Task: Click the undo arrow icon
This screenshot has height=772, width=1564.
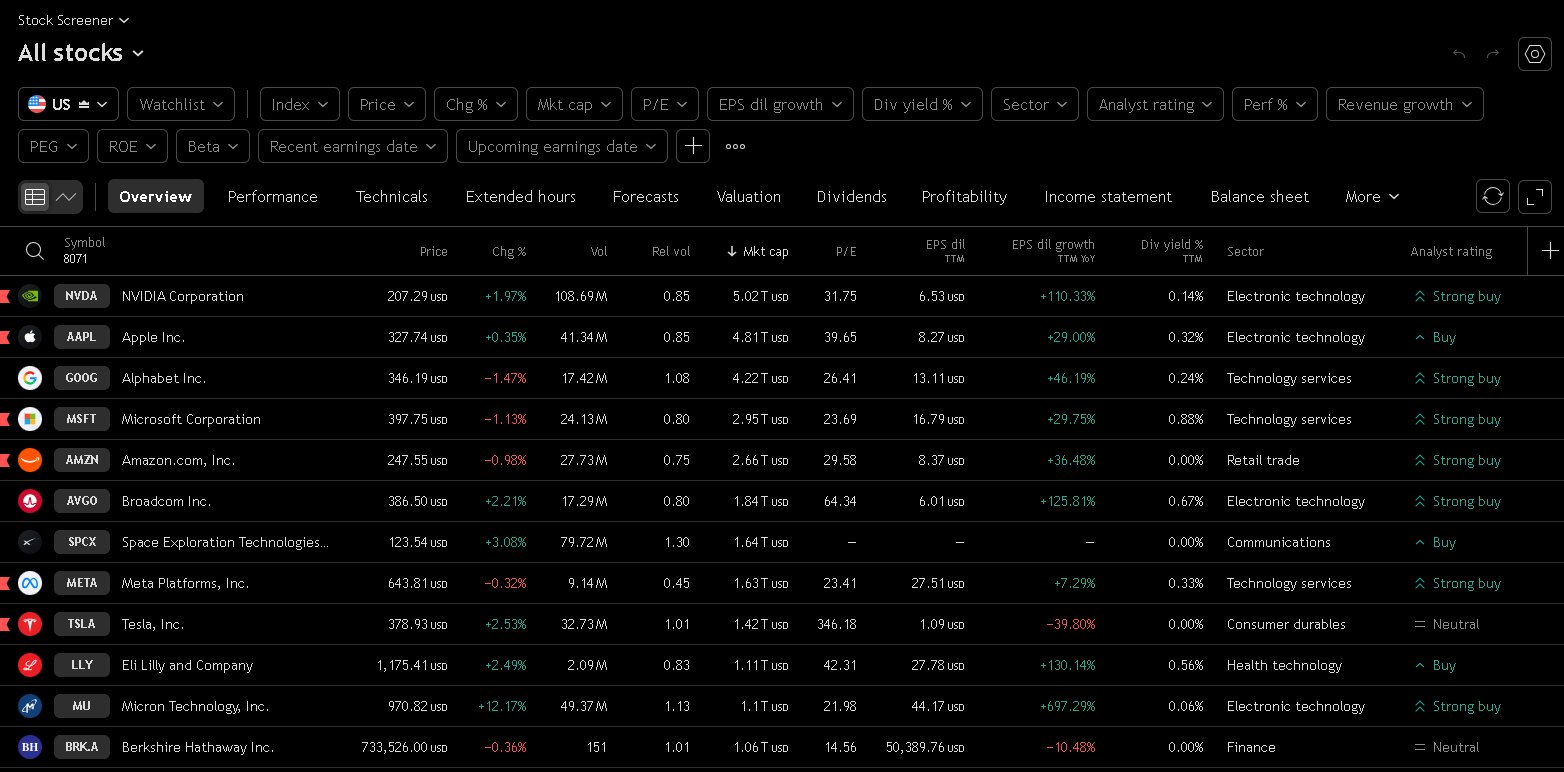Action: click(x=1459, y=54)
